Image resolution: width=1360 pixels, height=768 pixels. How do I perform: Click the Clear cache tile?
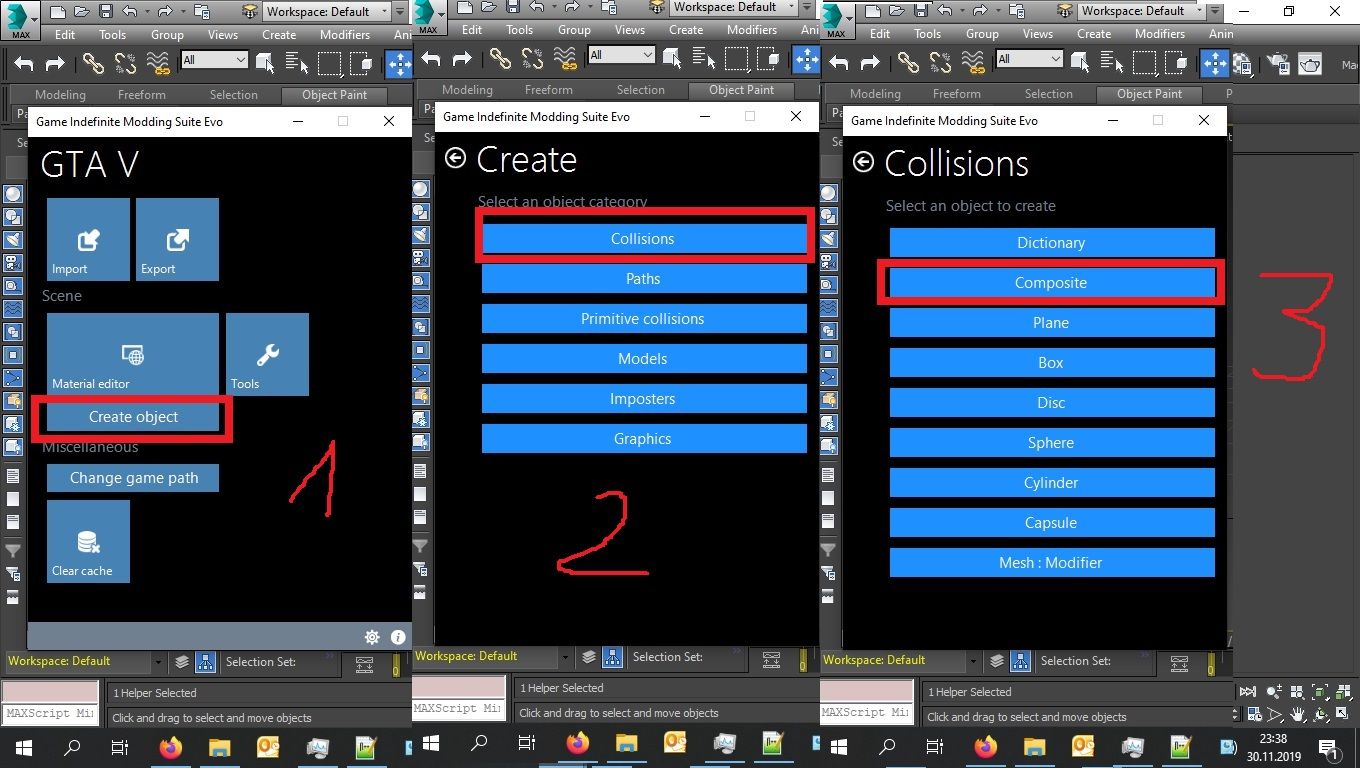click(88, 541)
